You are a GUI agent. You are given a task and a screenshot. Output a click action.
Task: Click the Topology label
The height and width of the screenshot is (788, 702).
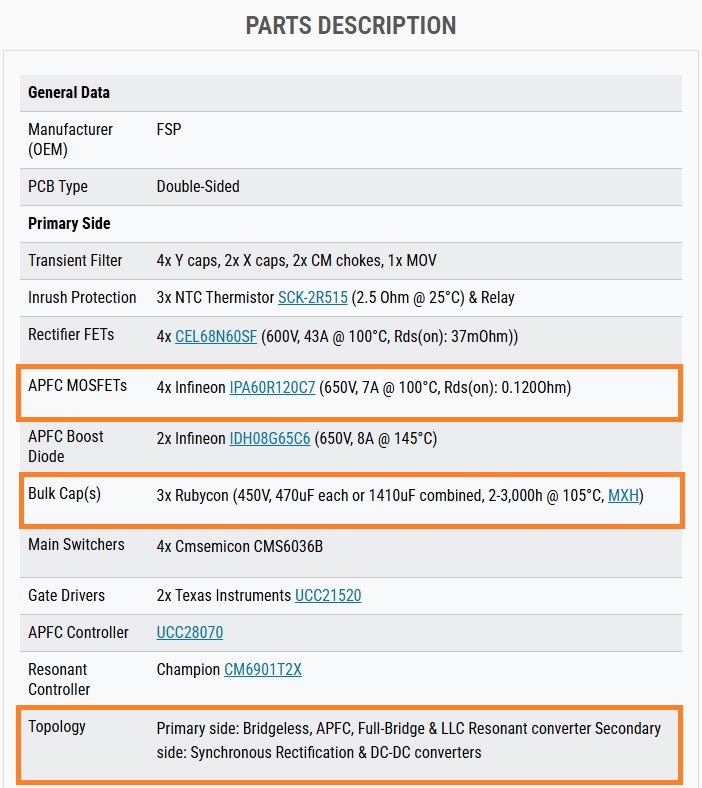[57, 727]
